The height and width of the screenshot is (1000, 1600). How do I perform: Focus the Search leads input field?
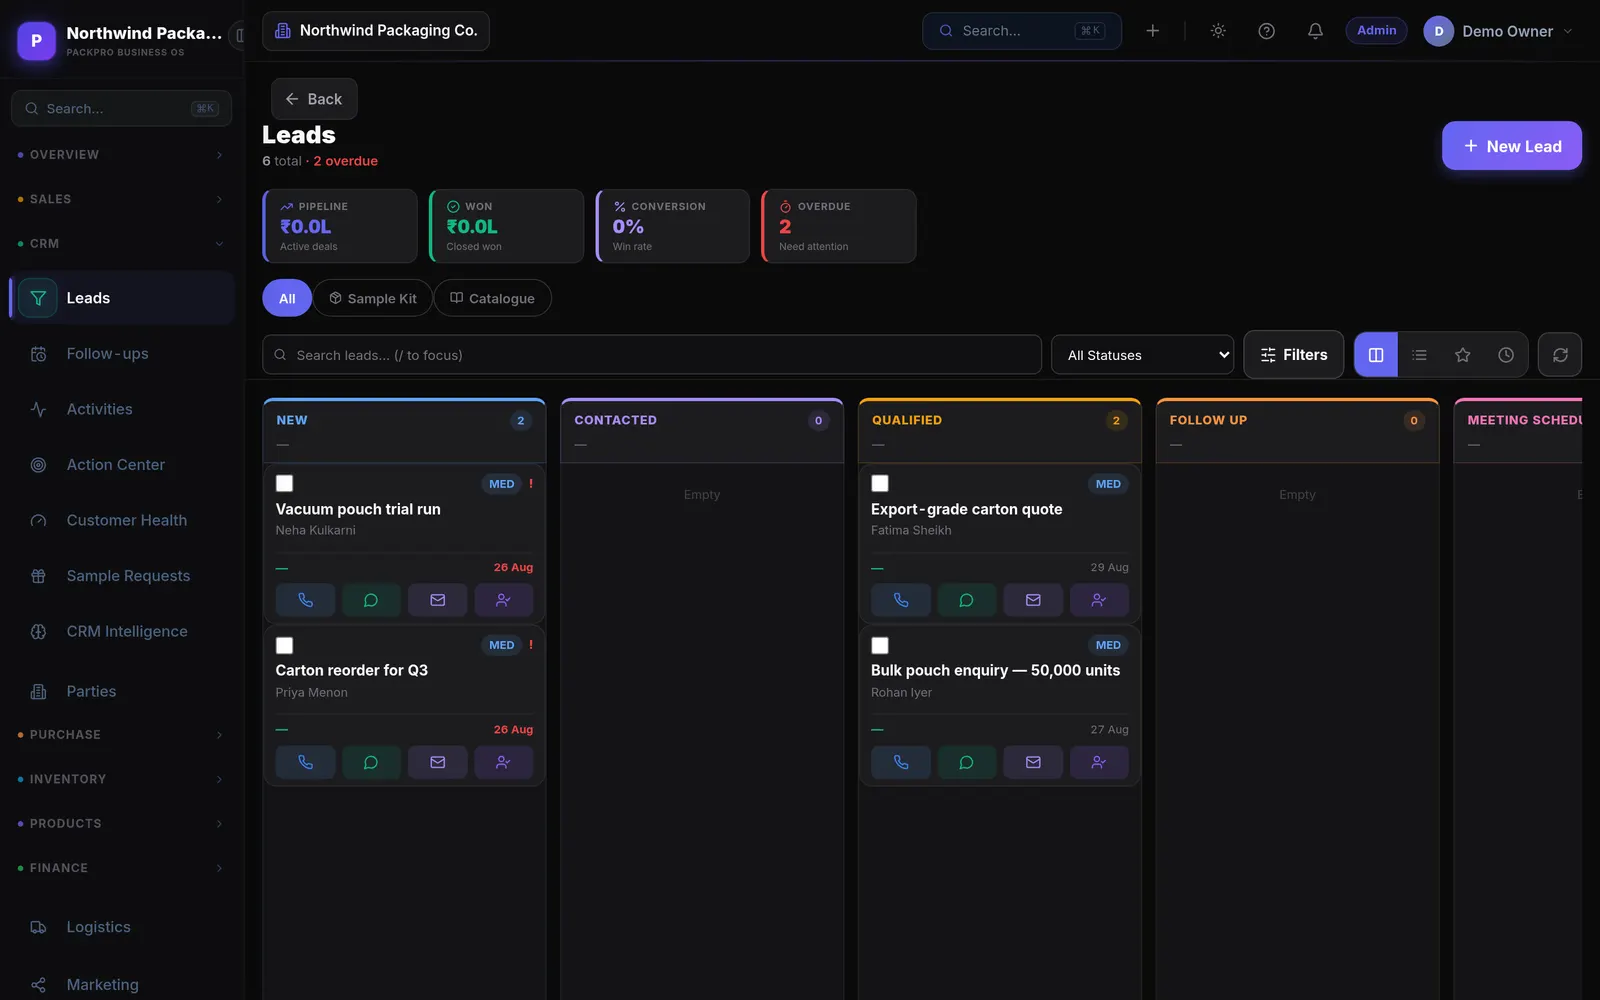click(652, 355)
